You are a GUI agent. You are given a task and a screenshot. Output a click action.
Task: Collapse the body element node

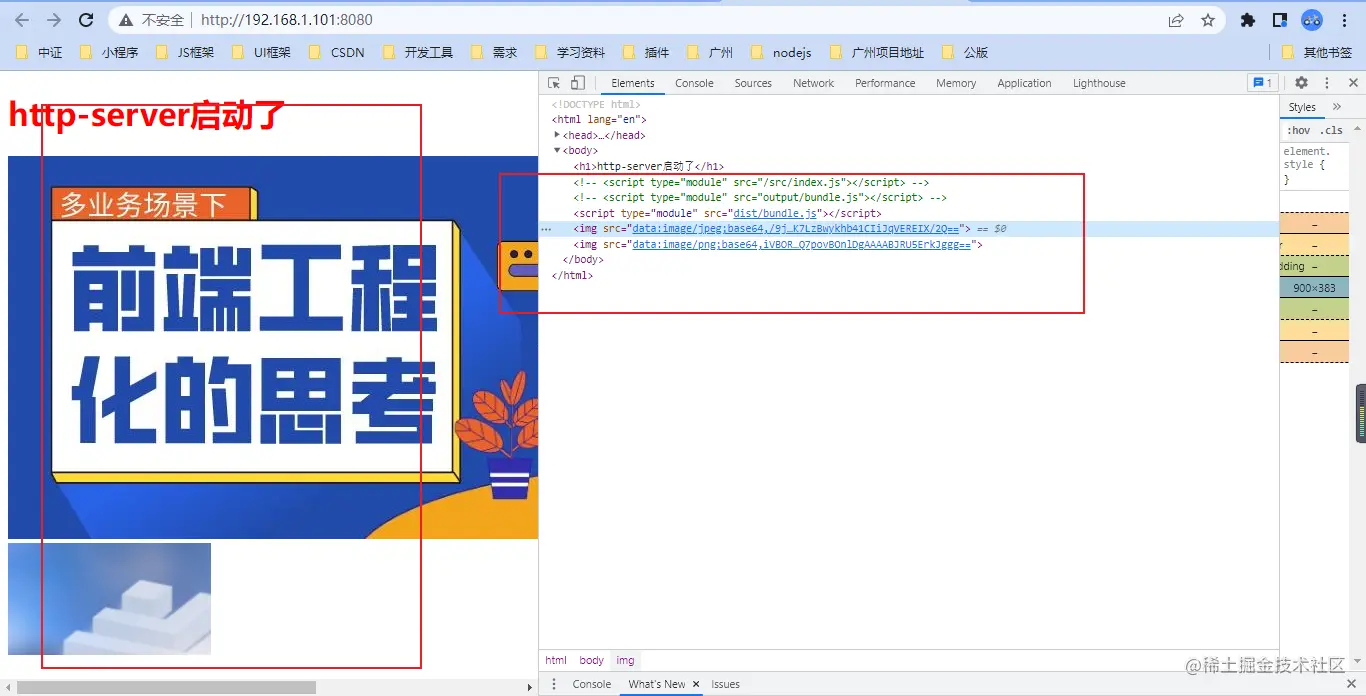(x=557, y=151)
